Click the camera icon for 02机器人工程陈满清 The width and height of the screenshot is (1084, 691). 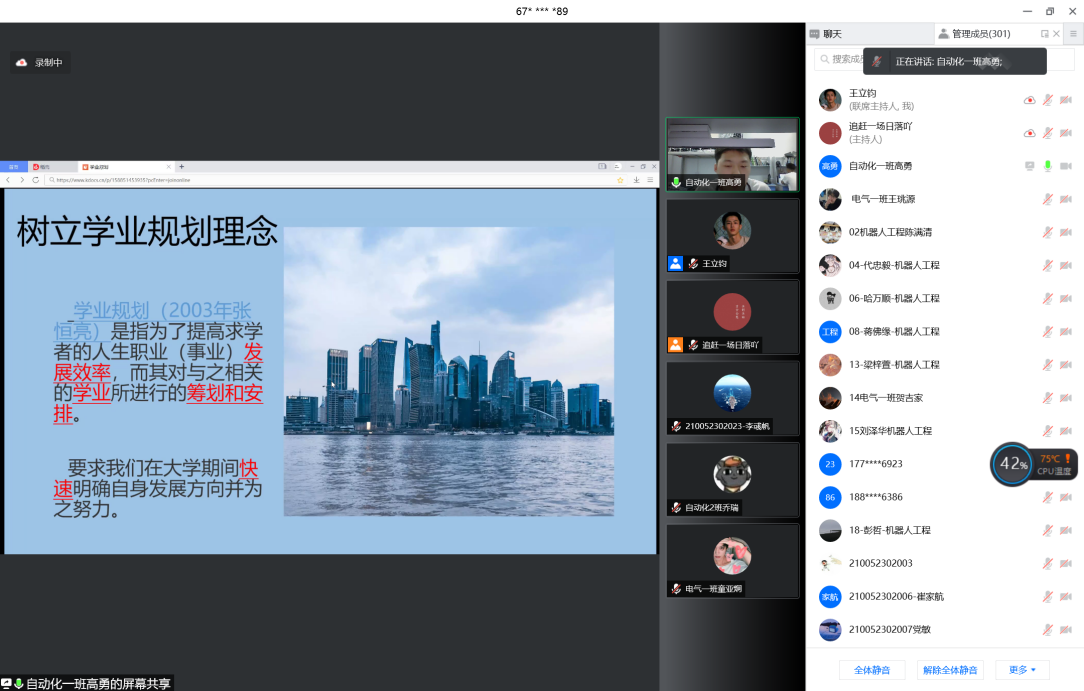[1066, 232]
